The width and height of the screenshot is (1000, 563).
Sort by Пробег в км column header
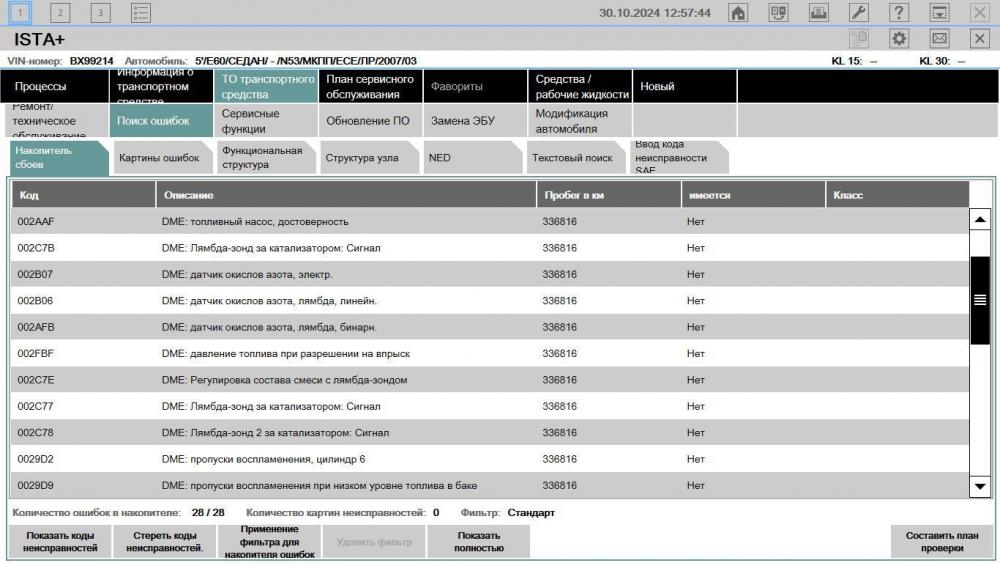click(x=608, y=195)
